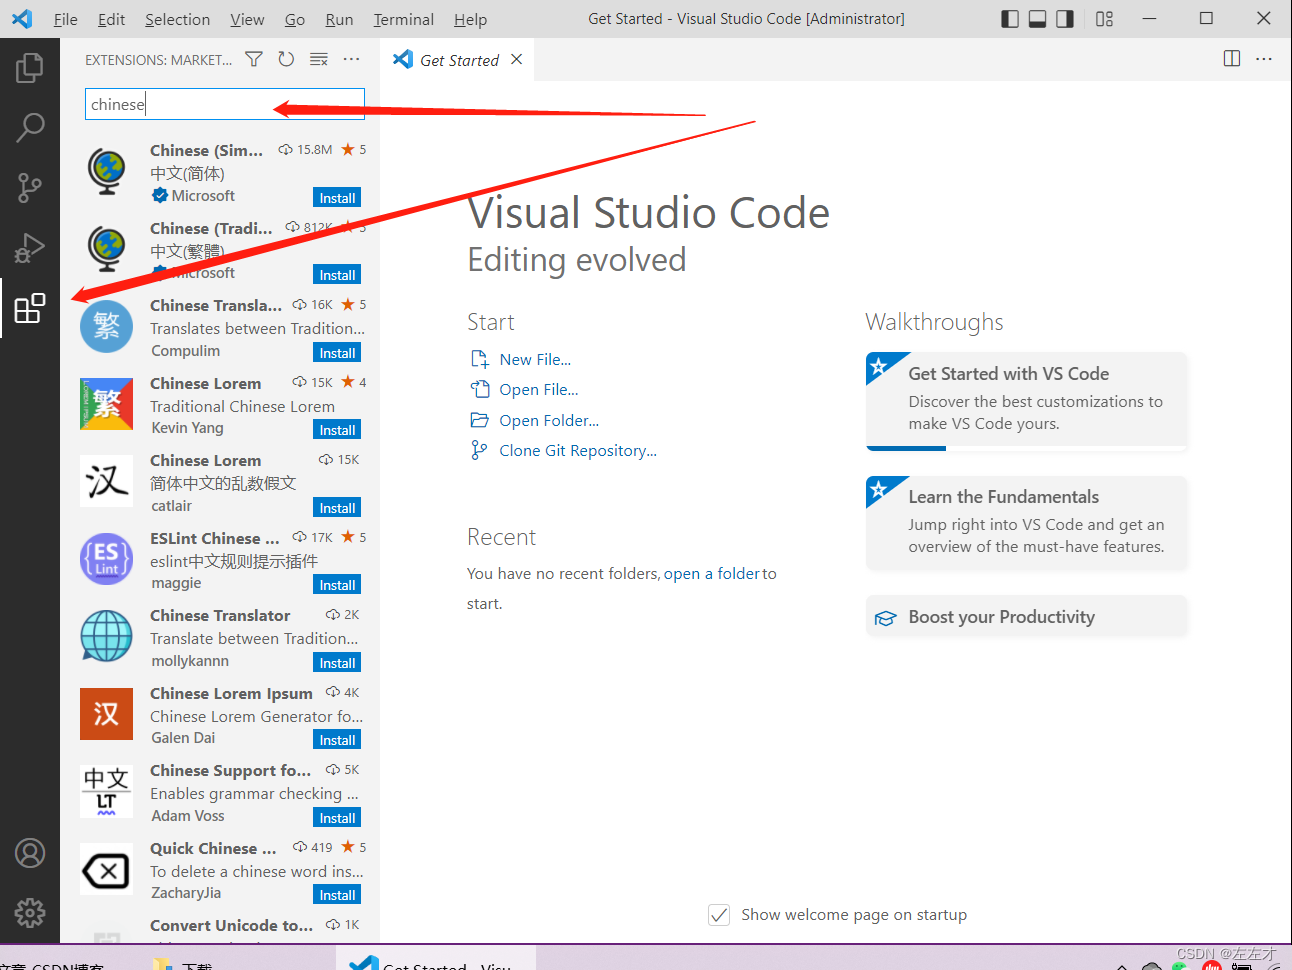Open the Run menu
This screenshot has width=1292, height=970.
(x=339, y=19)
